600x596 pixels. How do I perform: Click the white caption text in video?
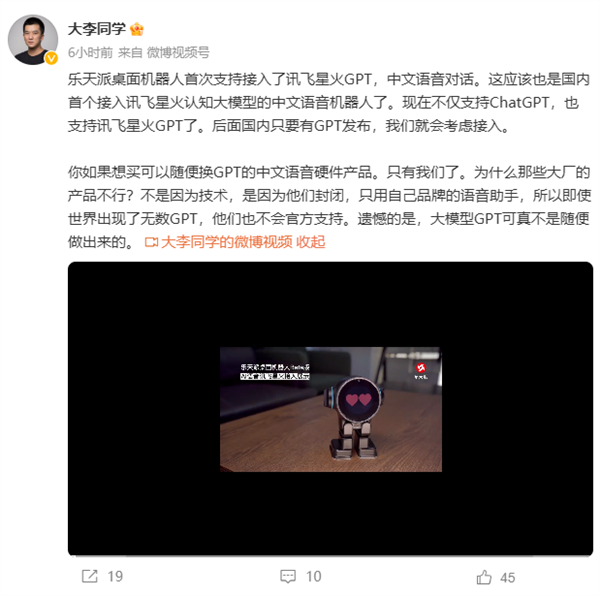tap(275, 371)
